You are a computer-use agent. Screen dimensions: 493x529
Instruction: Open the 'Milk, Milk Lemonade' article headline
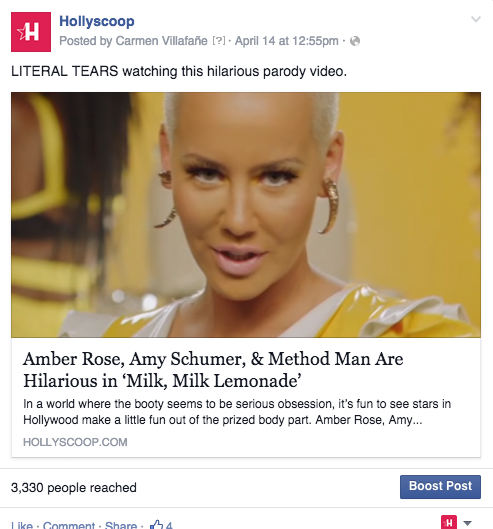point(213,369)
